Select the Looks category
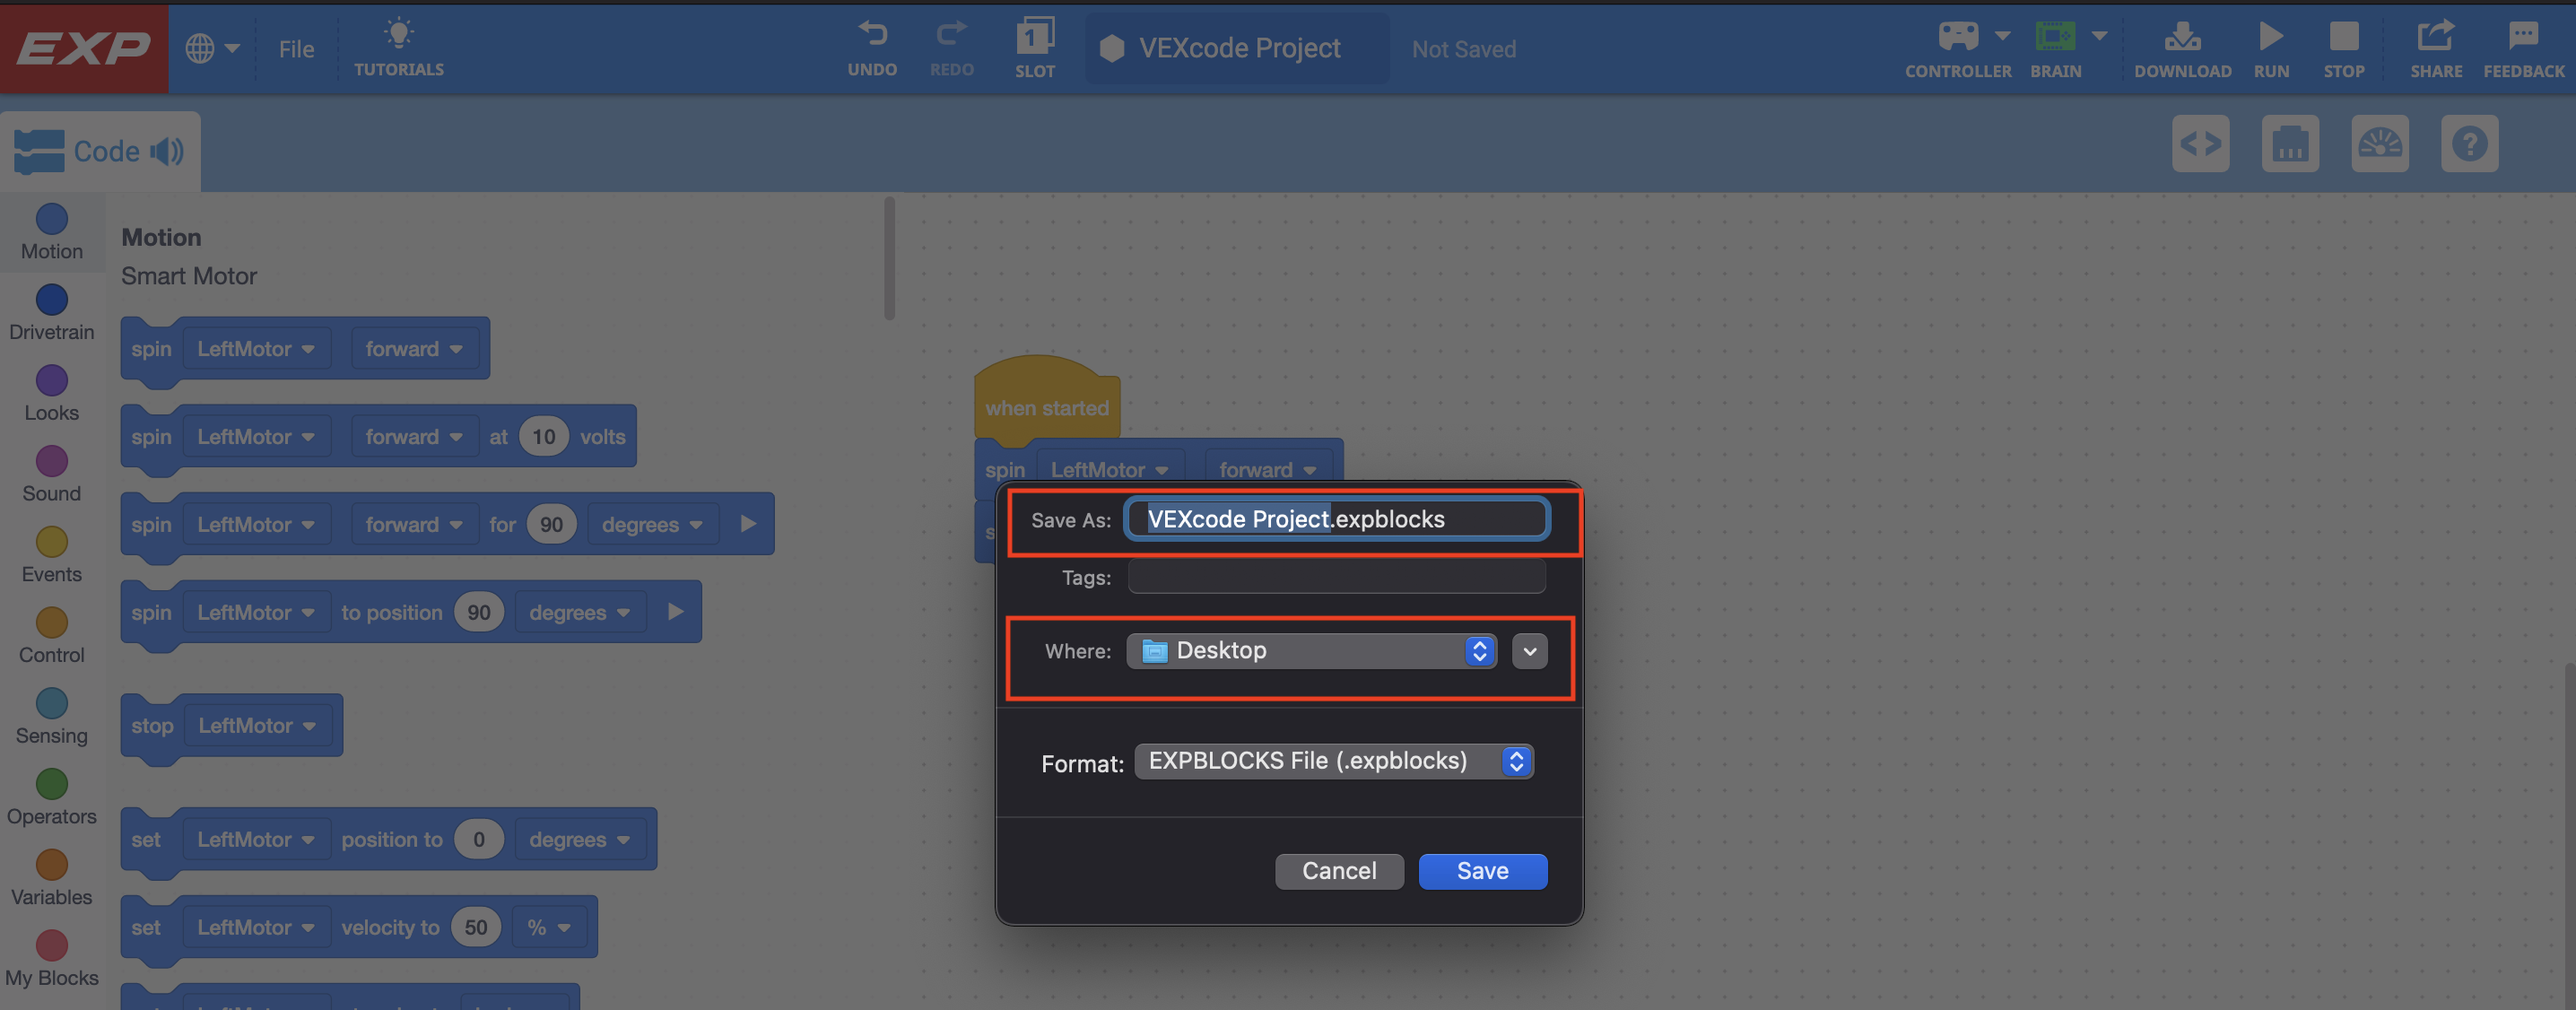Viewport: 2576px width, 1010px height. pyautogui.click(x=52, y=394)
